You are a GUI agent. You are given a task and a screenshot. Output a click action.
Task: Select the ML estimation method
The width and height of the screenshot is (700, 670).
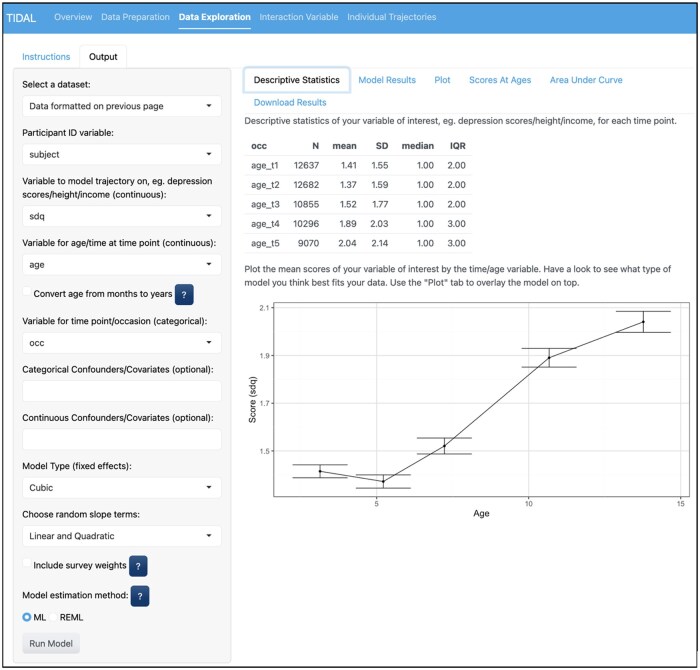coord(28,617)
